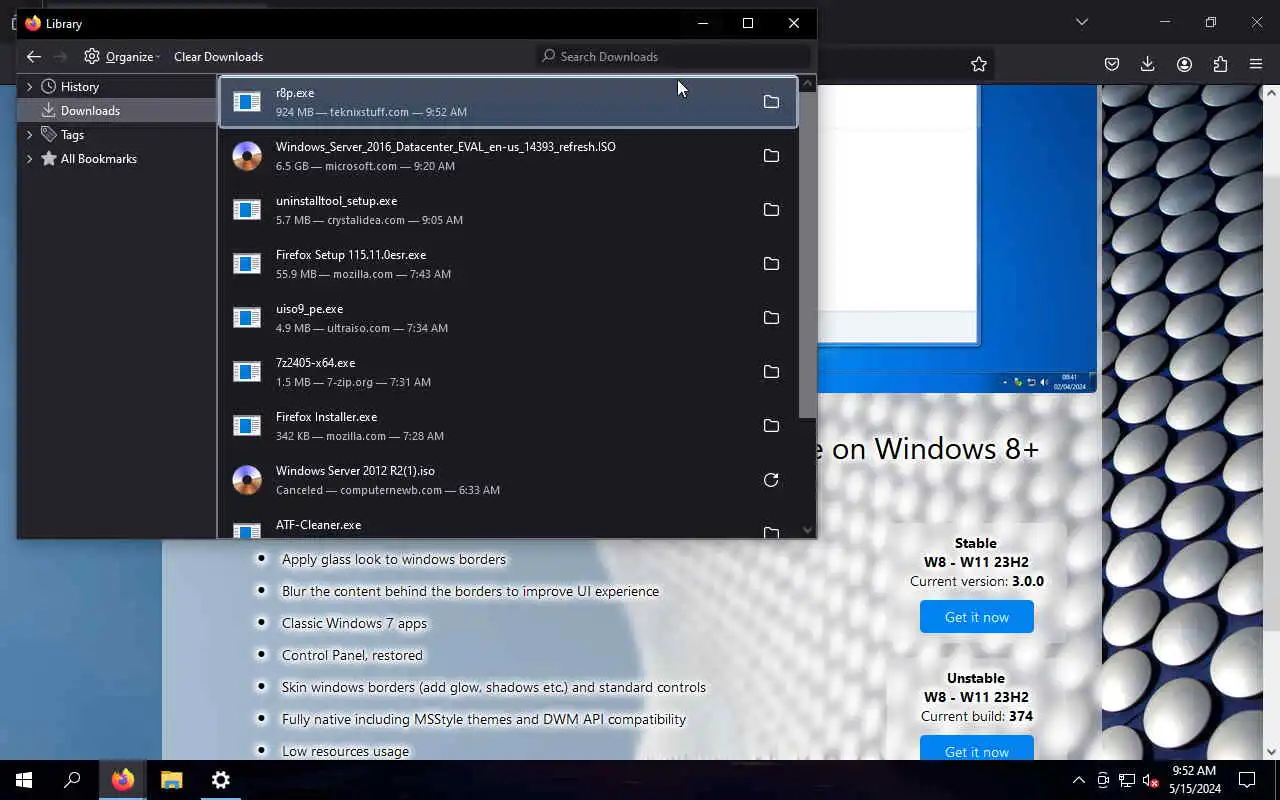Bookmark this page with the star icon

tap(979, 64)
